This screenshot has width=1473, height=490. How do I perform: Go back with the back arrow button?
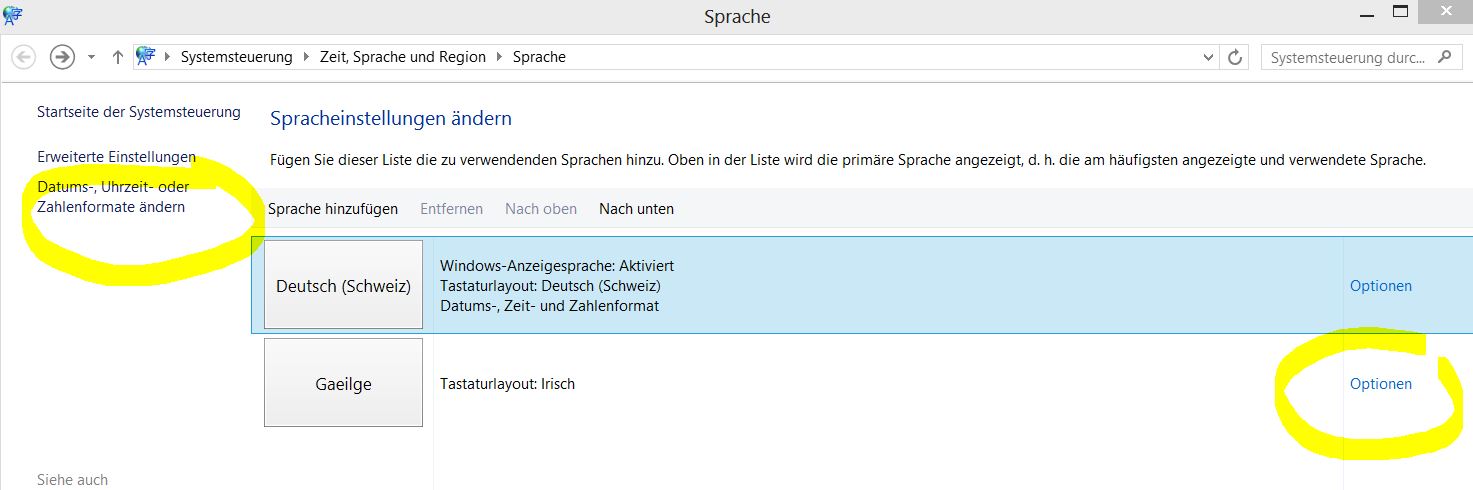pos(24,57)
